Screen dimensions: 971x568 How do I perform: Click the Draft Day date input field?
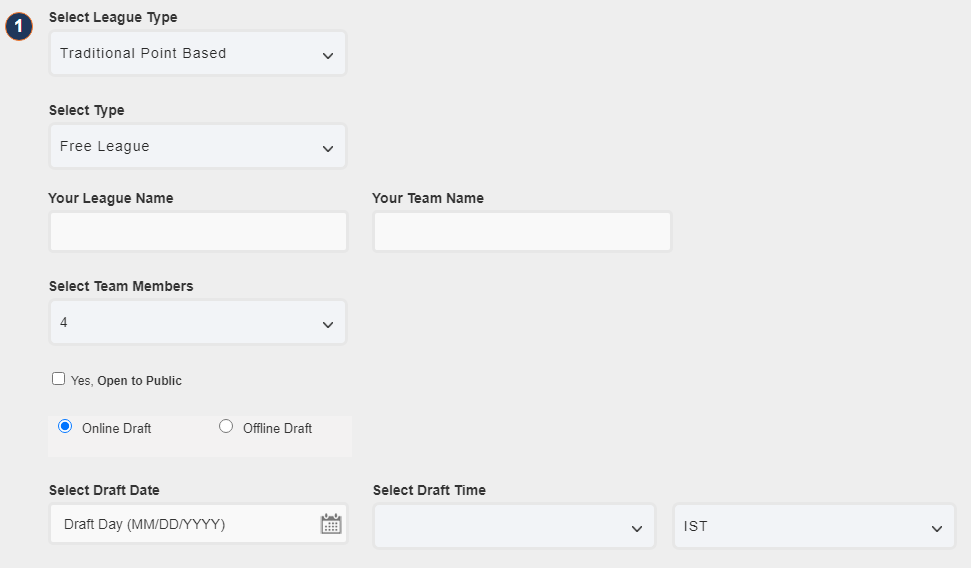click(x=198, y=524)
